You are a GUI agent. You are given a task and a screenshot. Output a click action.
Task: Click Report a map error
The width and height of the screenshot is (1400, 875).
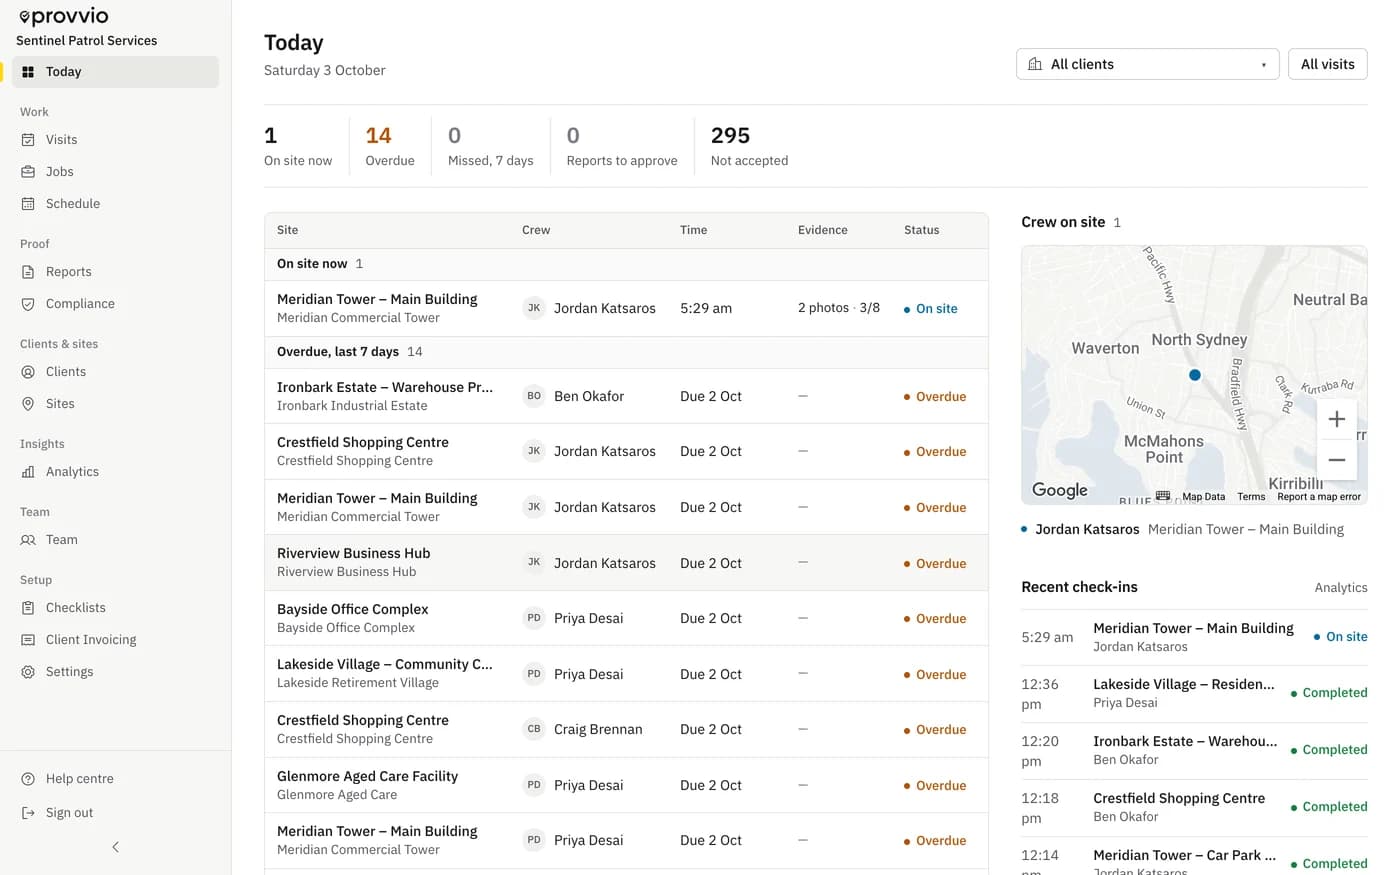(x=1319, y=497)
